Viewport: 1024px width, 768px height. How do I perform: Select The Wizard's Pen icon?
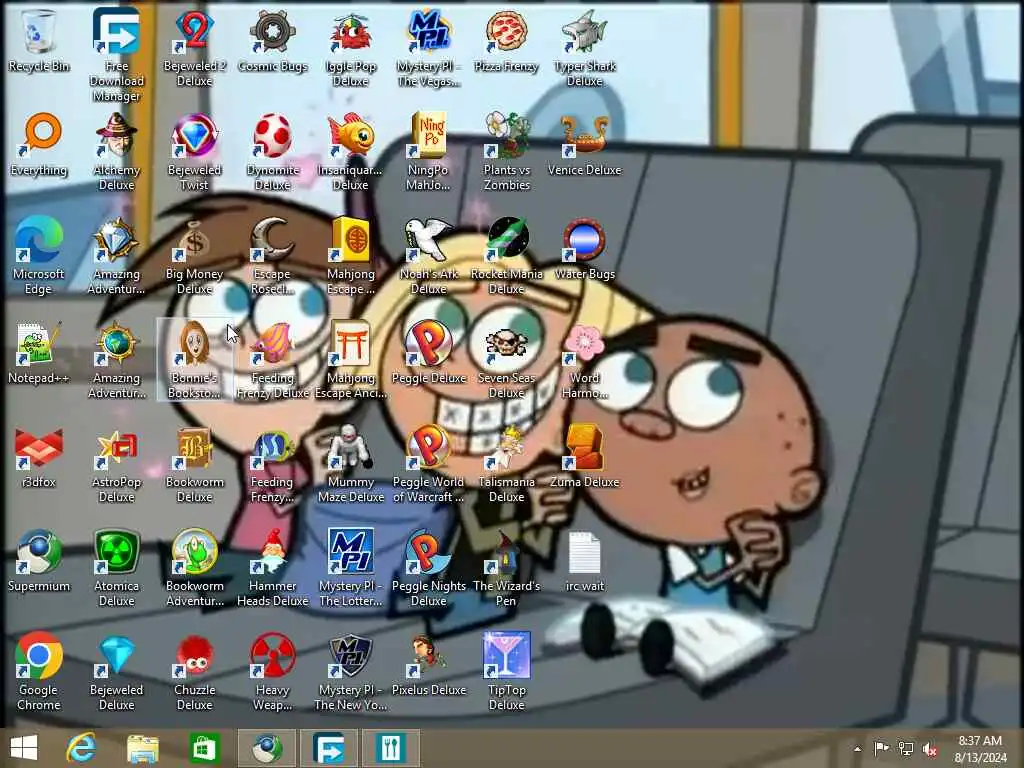506,568
